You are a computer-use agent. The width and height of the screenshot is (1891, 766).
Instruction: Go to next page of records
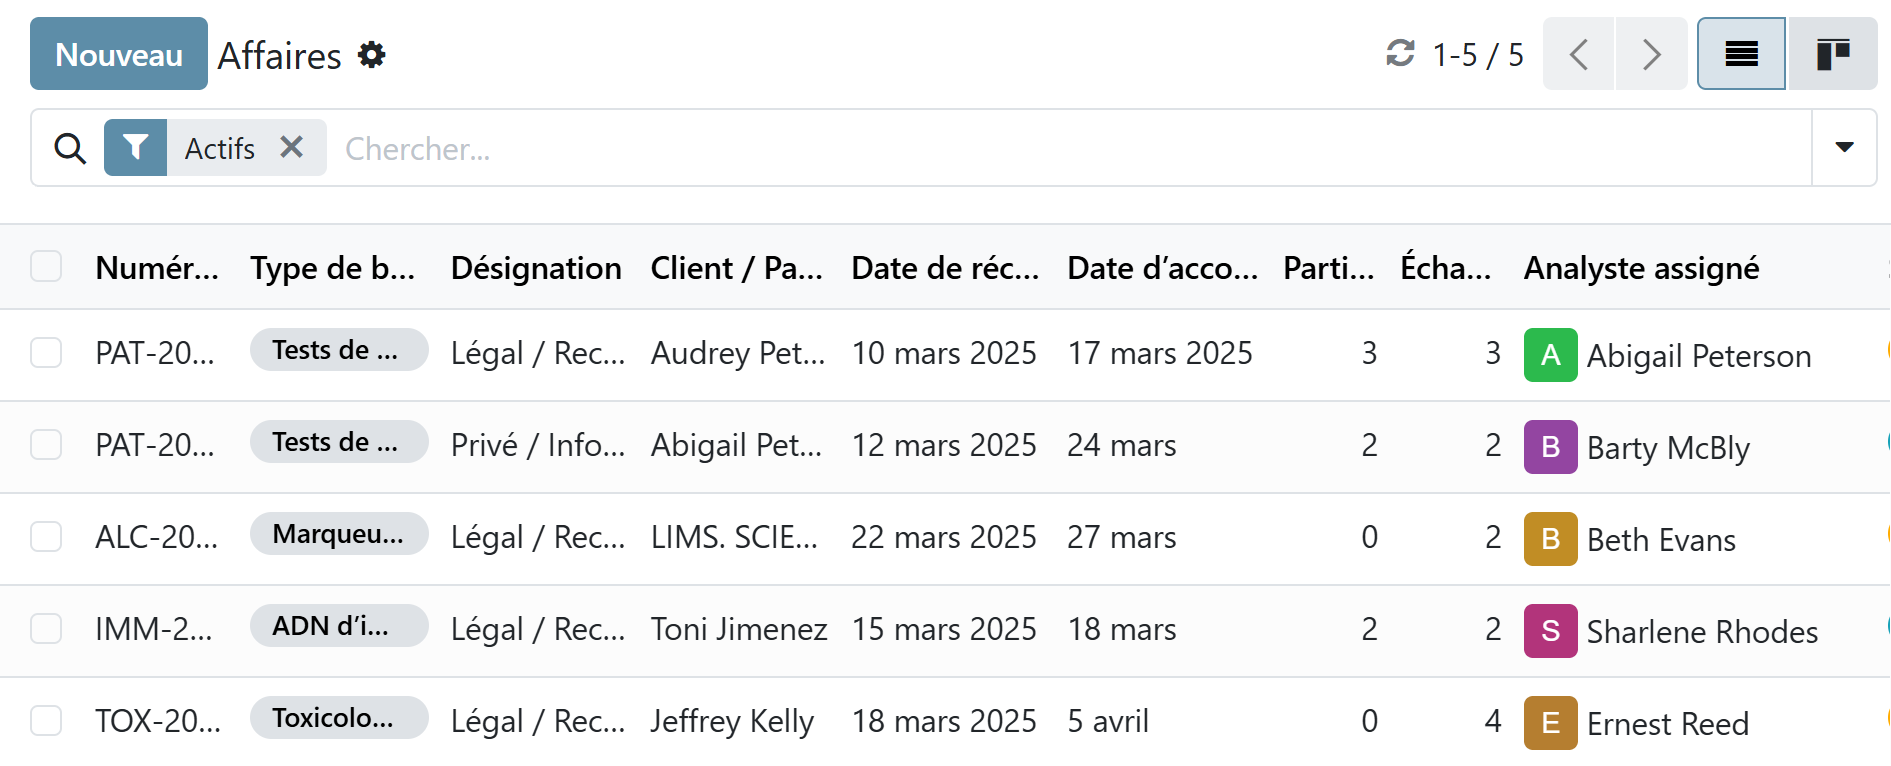[x=1651, y=54]
